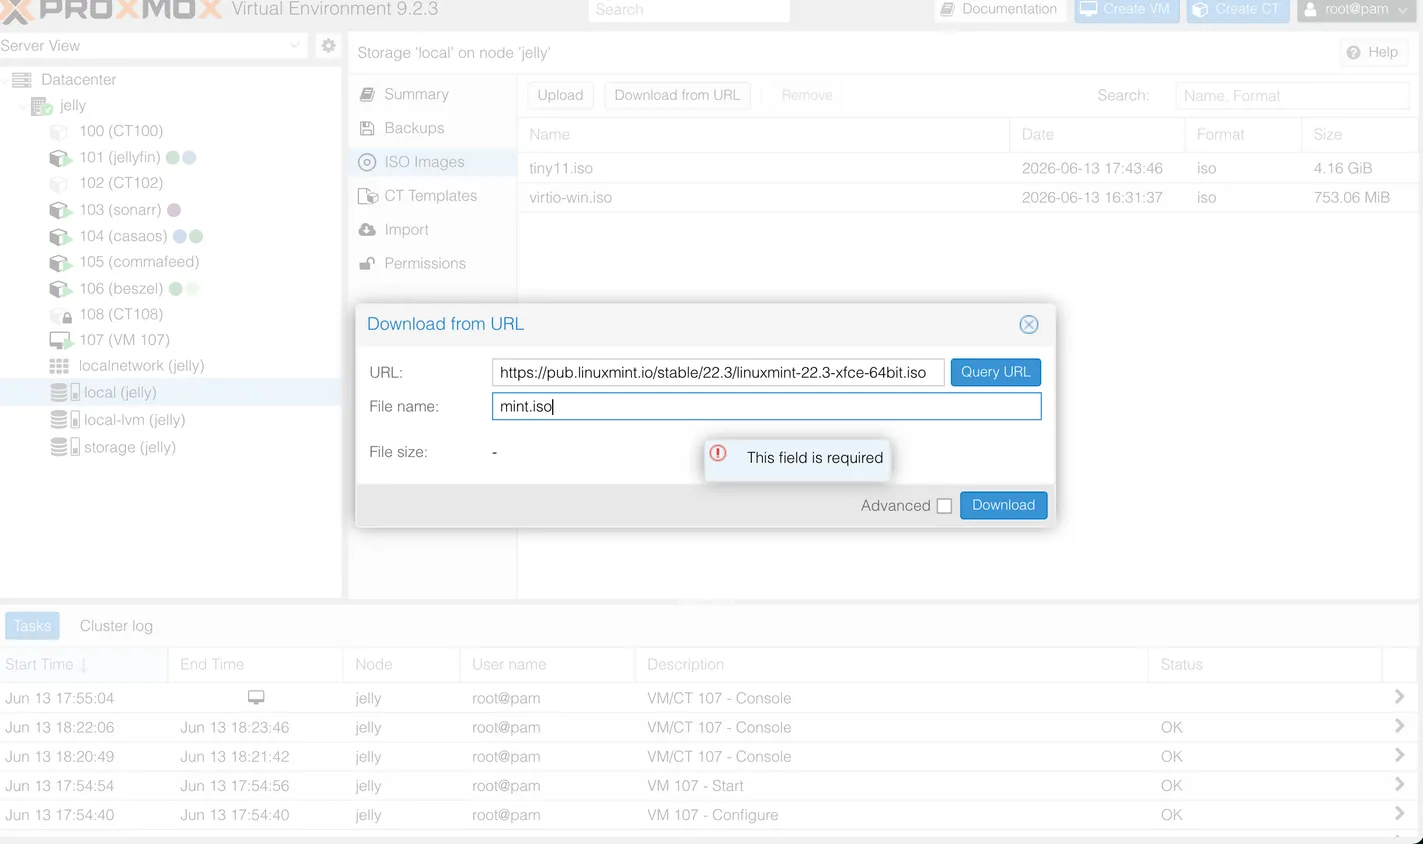Image resolution: width=1423 pixels, height=844 pixels.
Task: Click the container icon for 104 (casaos)
Action: (x=60, y=236)
